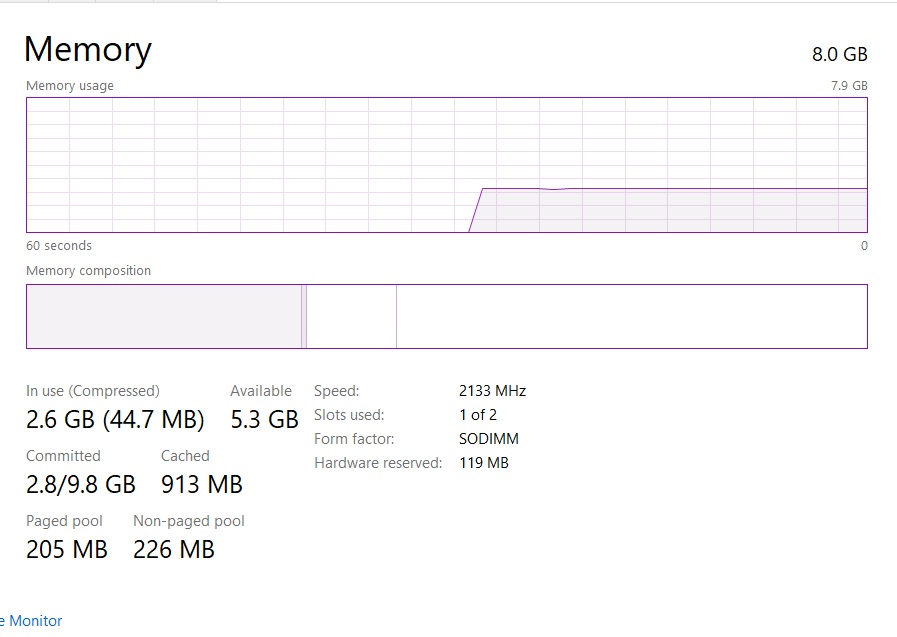Click the 60 seconds axis label
This screenshot has width=897, height=637.
click(59, 246)
